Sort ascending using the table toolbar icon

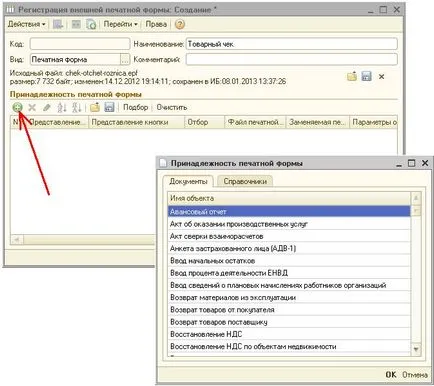(x=62, y=107)
